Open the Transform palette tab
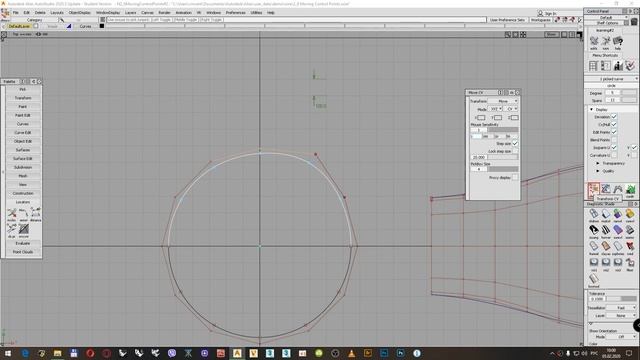The width and height of the screenshot is (640, 360). point(23,98)
